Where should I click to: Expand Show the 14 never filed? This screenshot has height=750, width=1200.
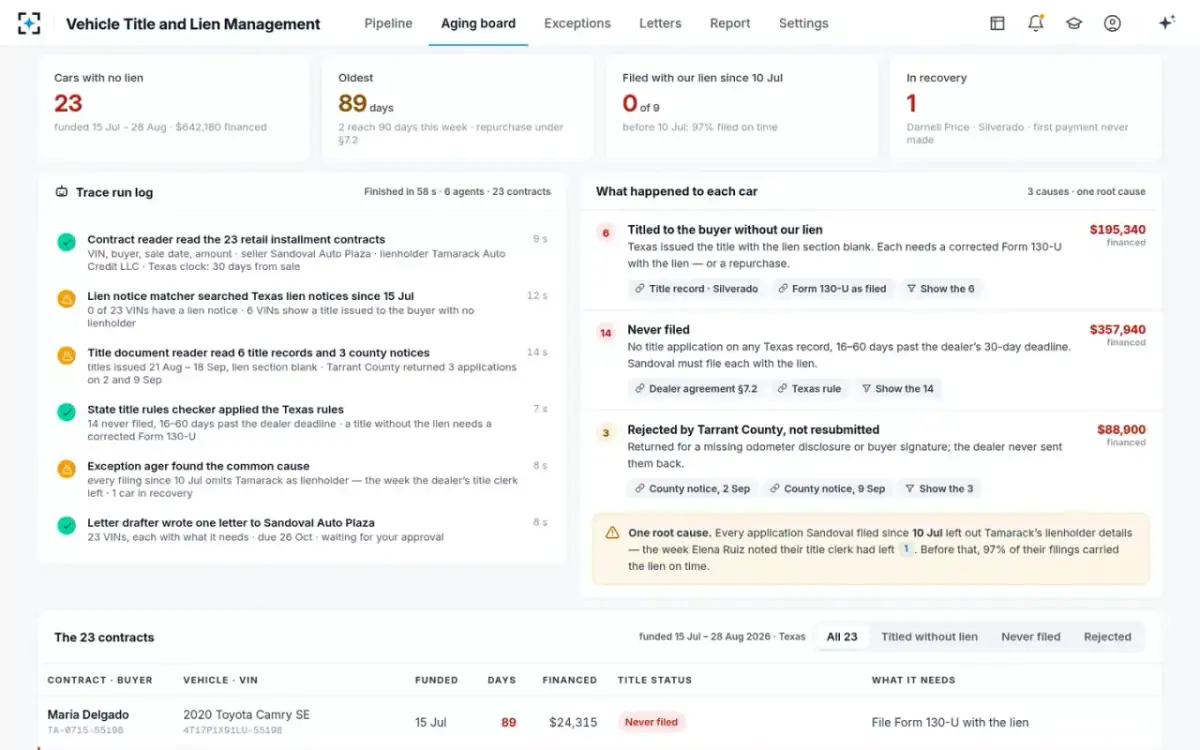(x=898, y=389)
